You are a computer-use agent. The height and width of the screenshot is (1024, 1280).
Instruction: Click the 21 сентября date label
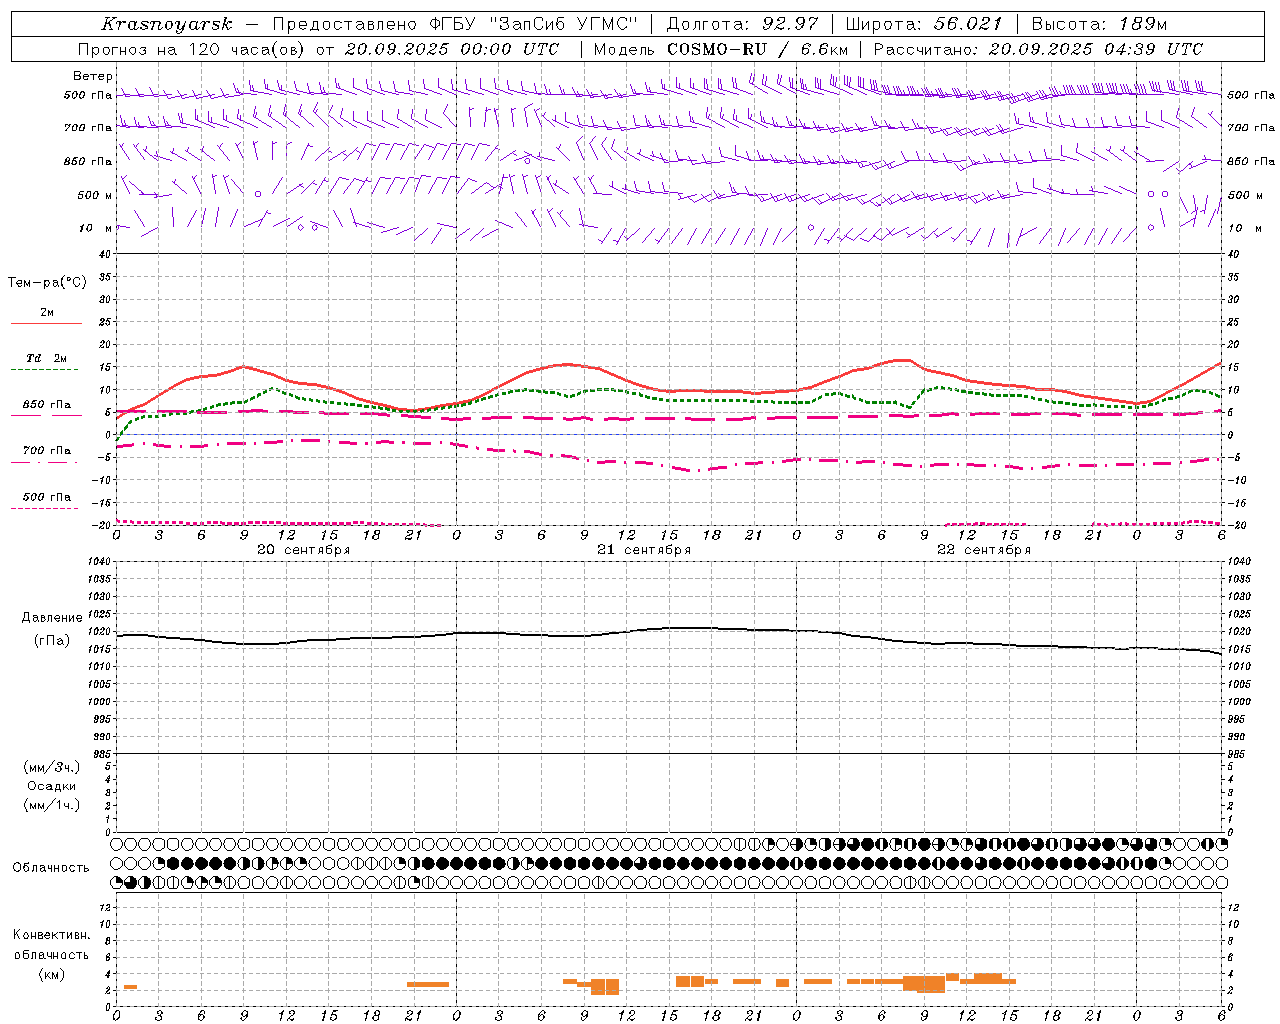coord(644,550)
